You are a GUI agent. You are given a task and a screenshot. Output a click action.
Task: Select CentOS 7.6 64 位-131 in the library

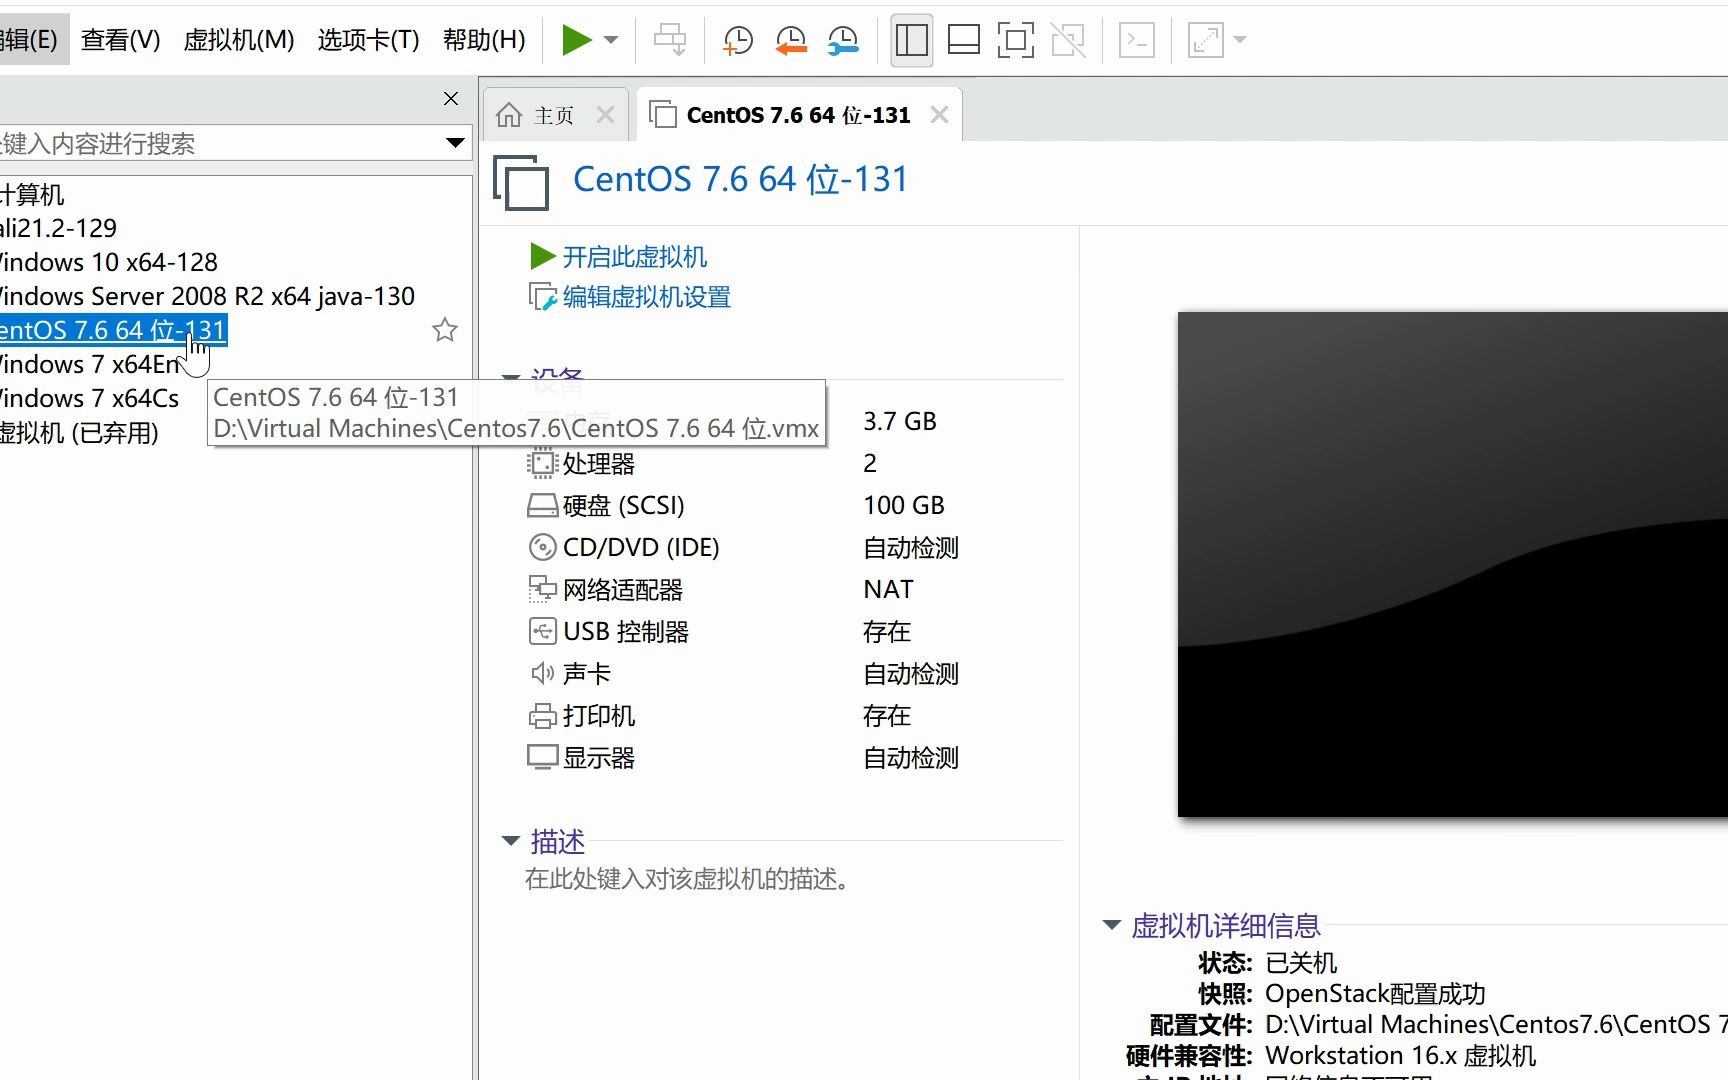pos(113,330)
